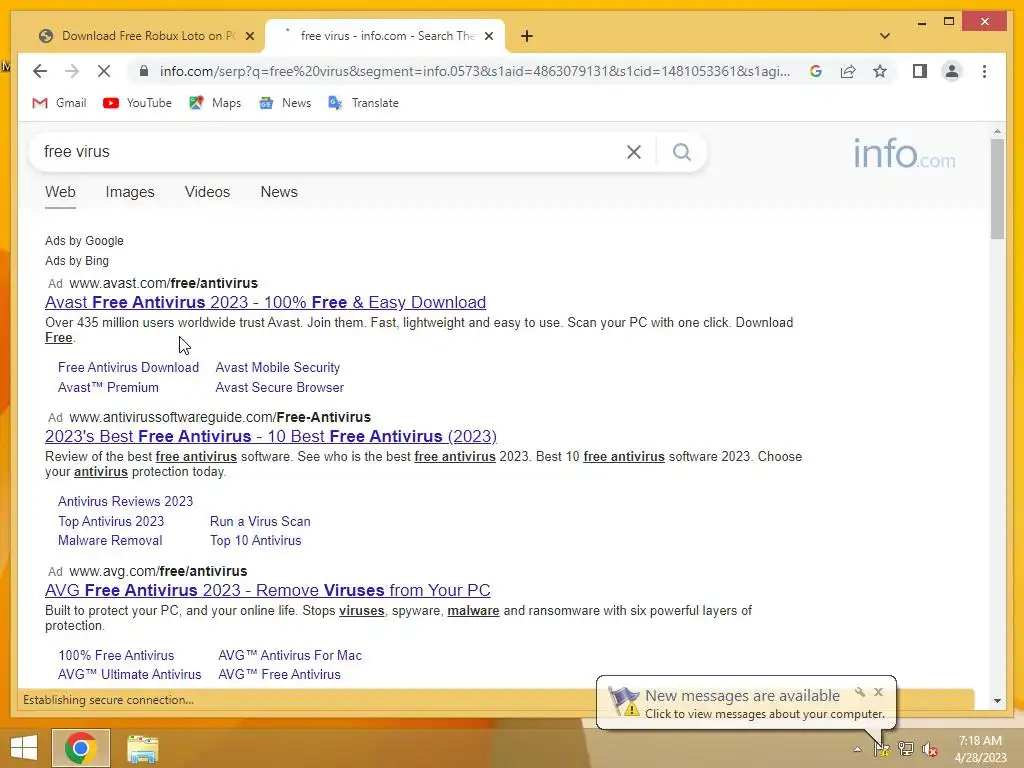1024x768 pixels.
Task: Open the Windows Start button
Action: pos(24,748)
